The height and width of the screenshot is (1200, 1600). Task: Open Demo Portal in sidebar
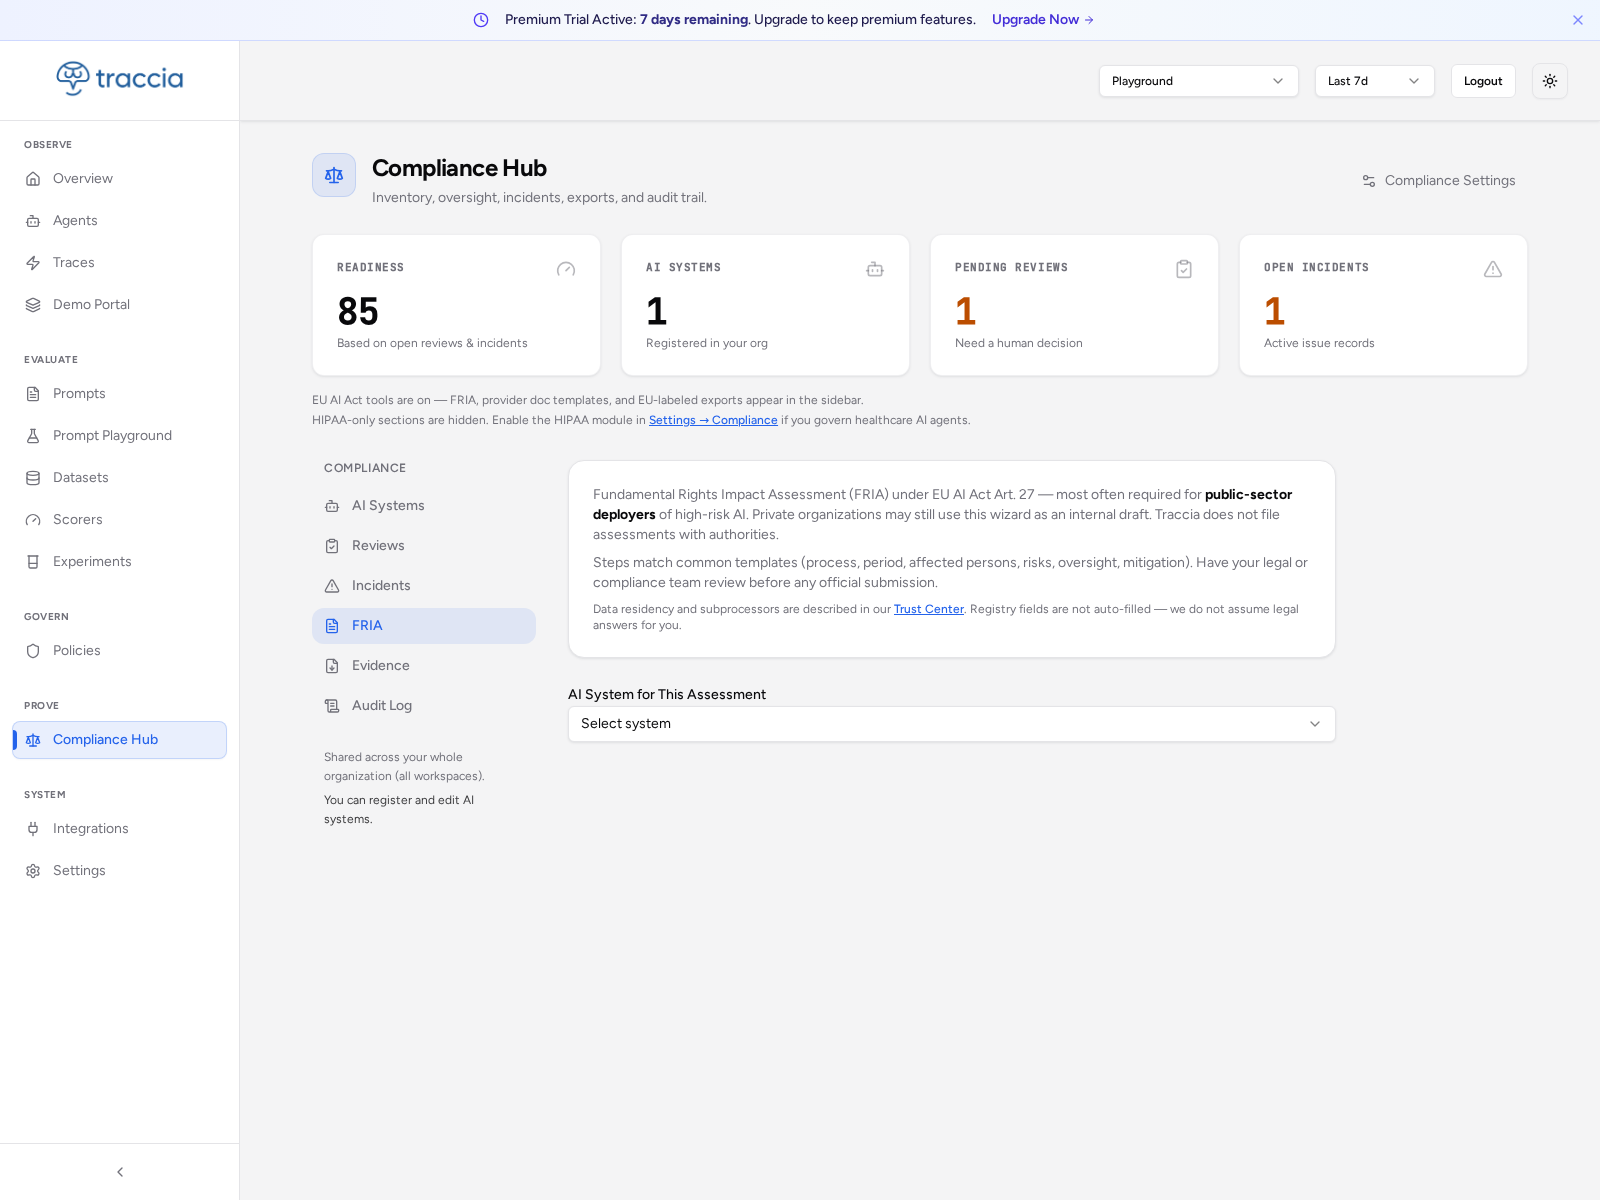[120, 305]
